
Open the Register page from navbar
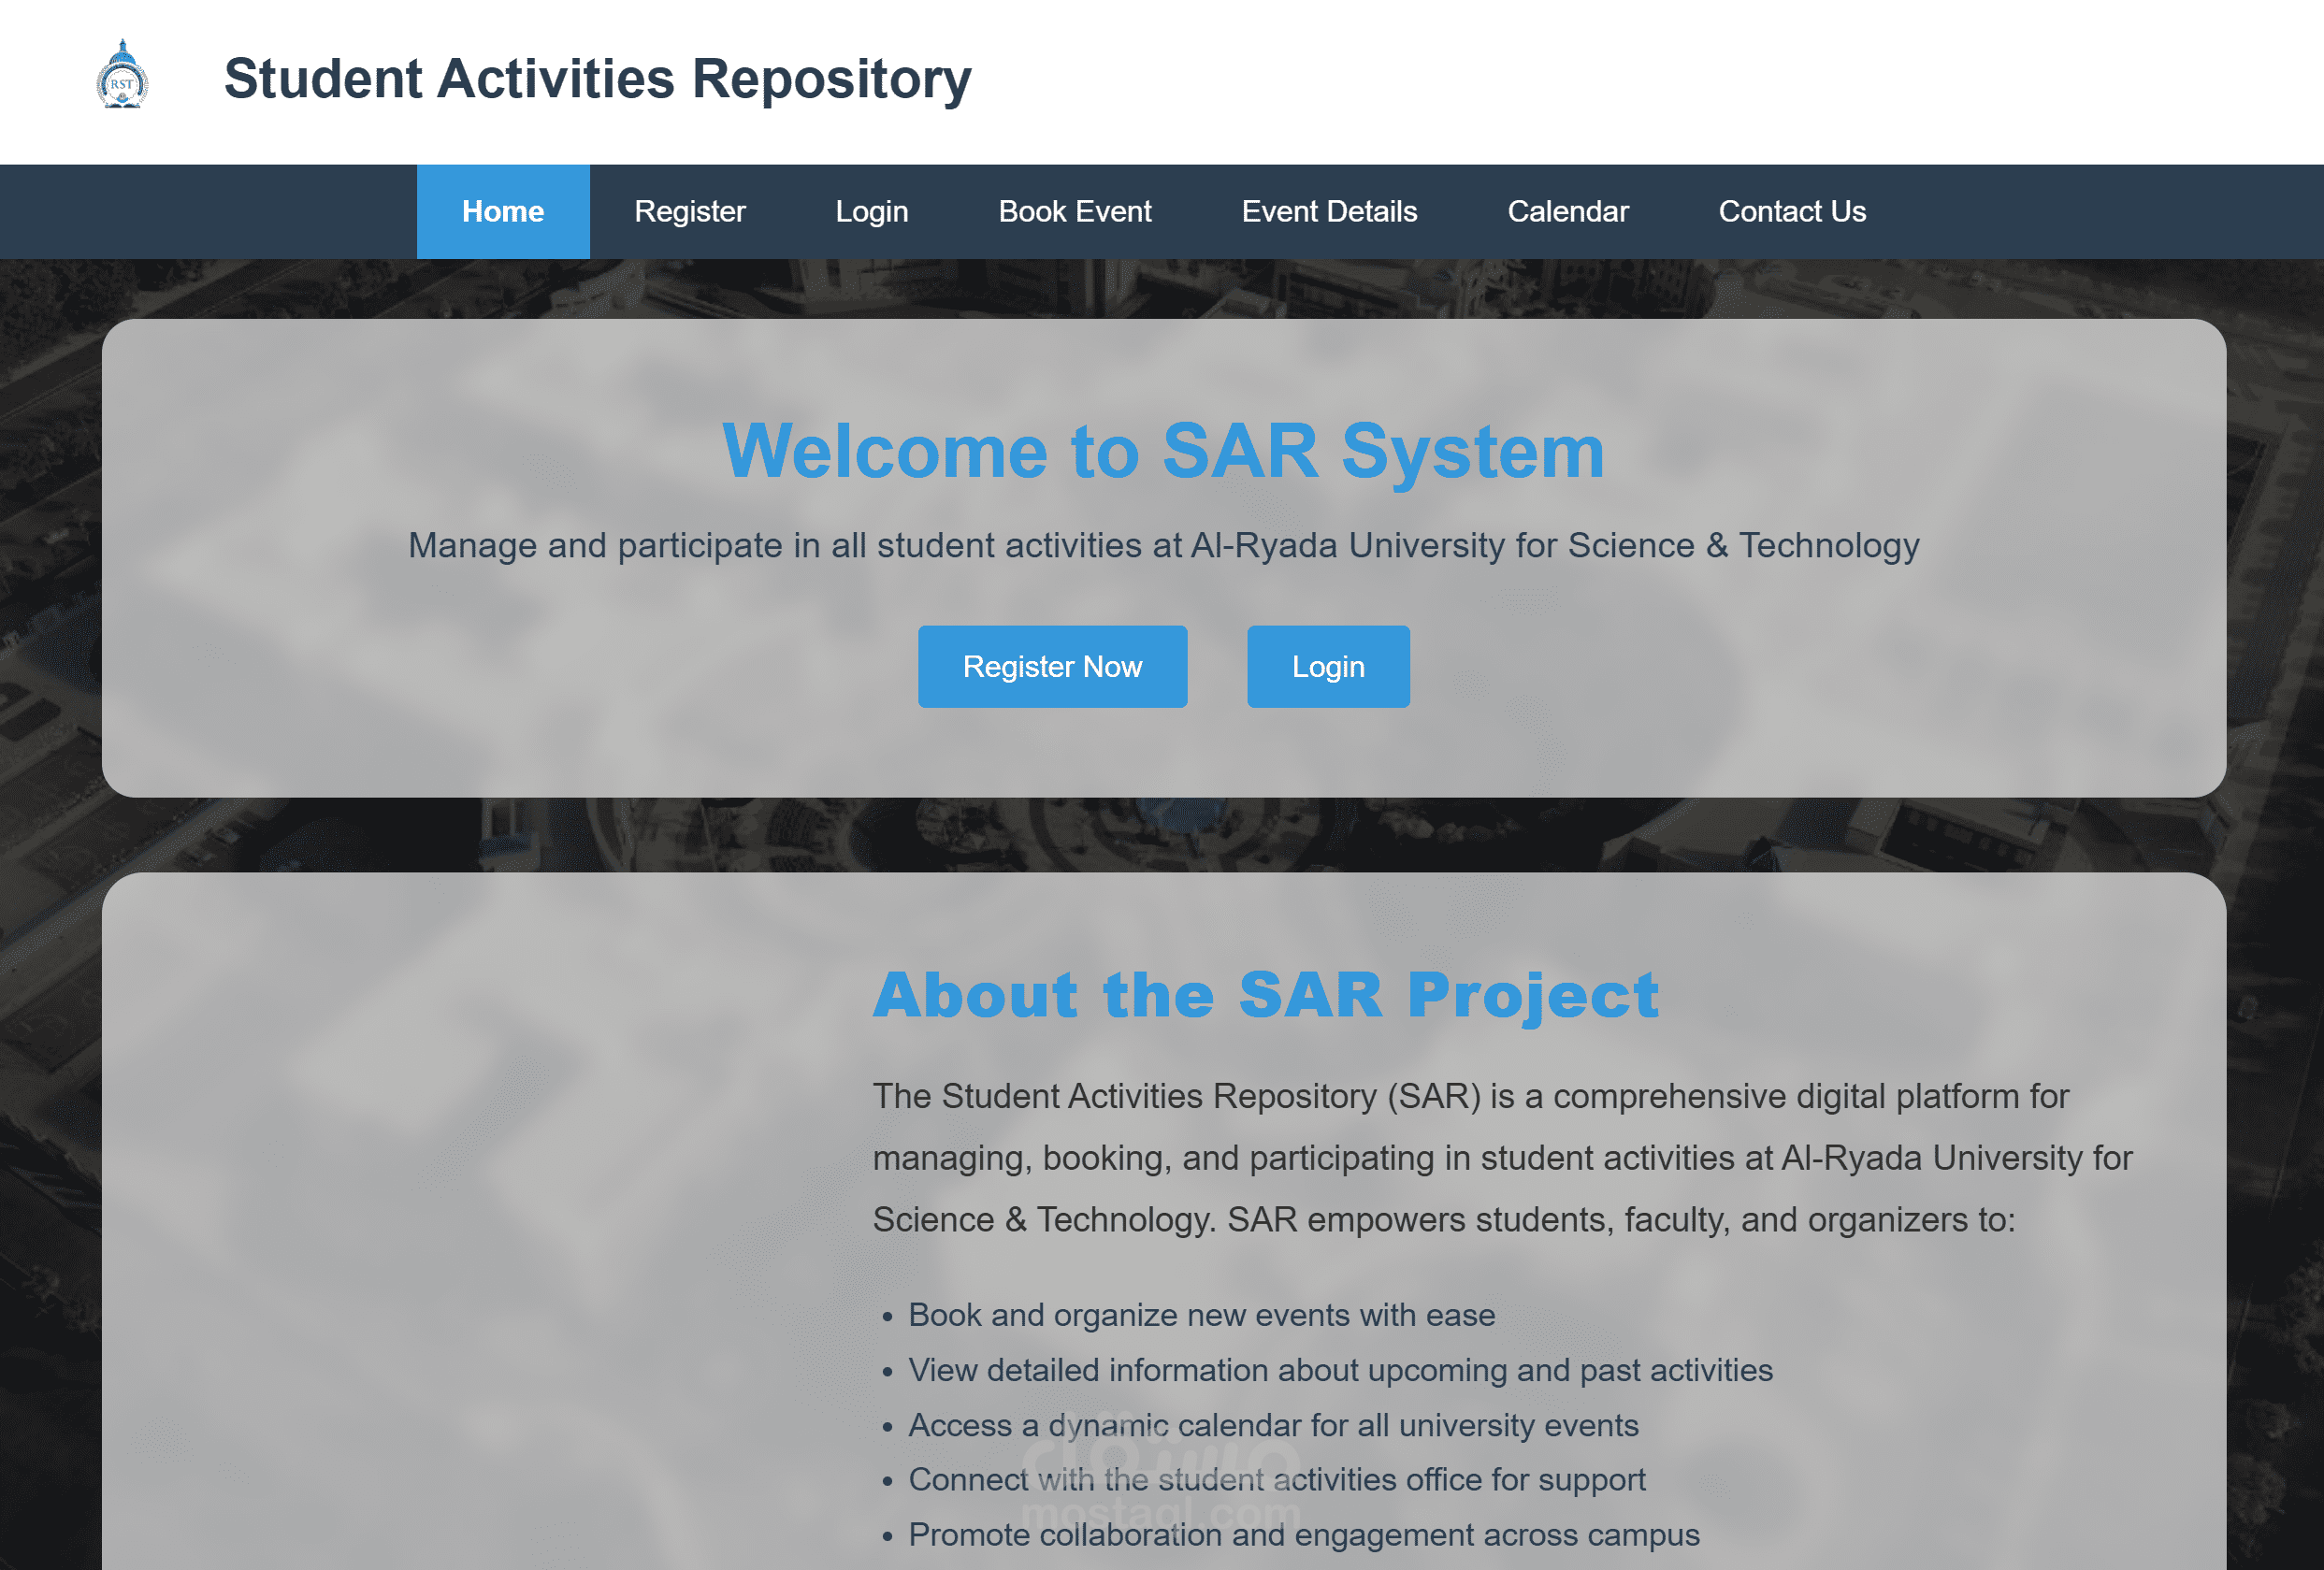point(689,211)
